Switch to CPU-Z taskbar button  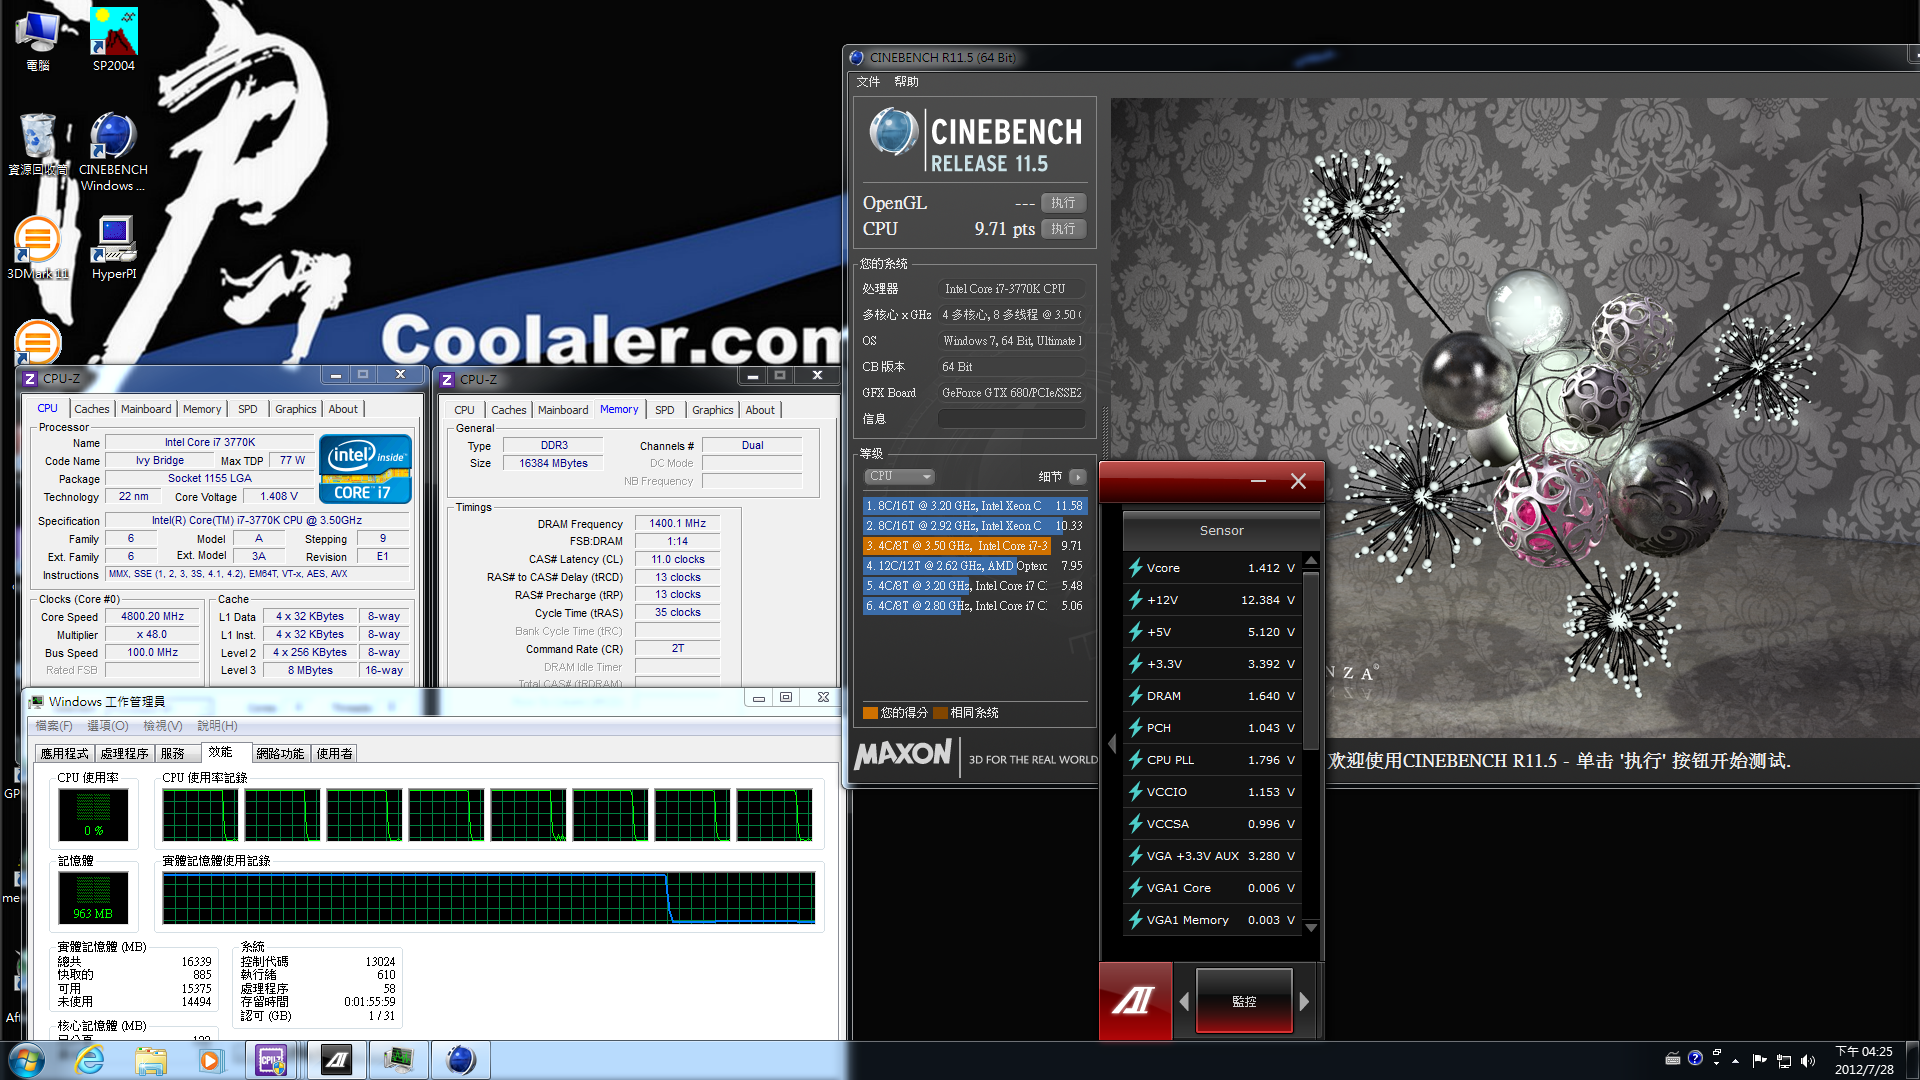(272, 1060)
